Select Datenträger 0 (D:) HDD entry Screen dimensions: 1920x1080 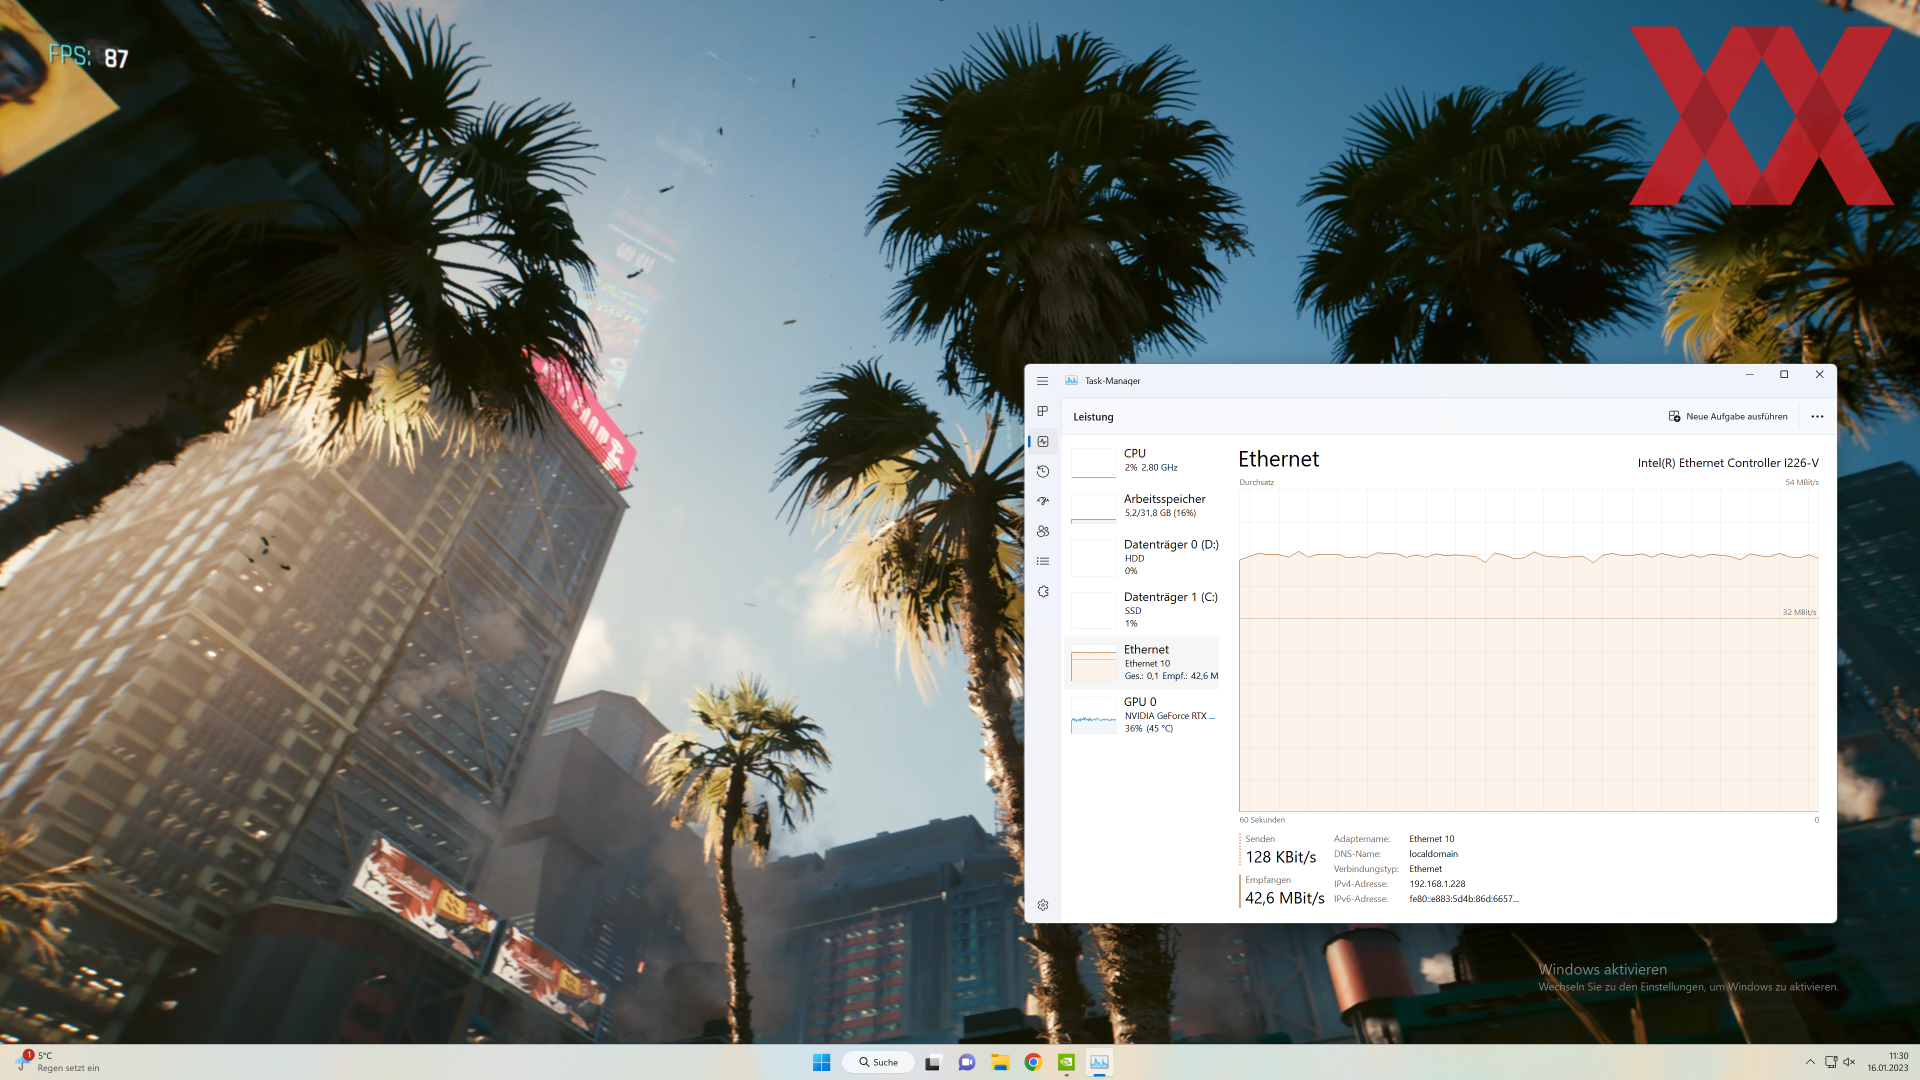pos(1142,557)
